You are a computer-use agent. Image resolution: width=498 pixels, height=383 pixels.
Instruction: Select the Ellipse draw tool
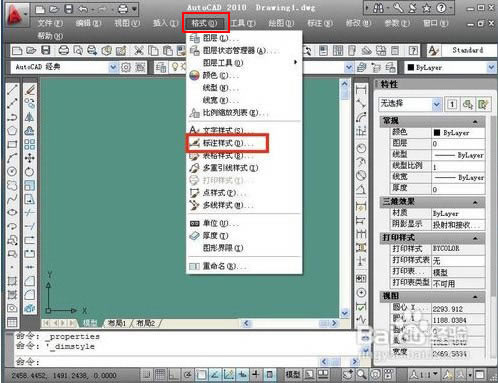[x=12, y=212]
